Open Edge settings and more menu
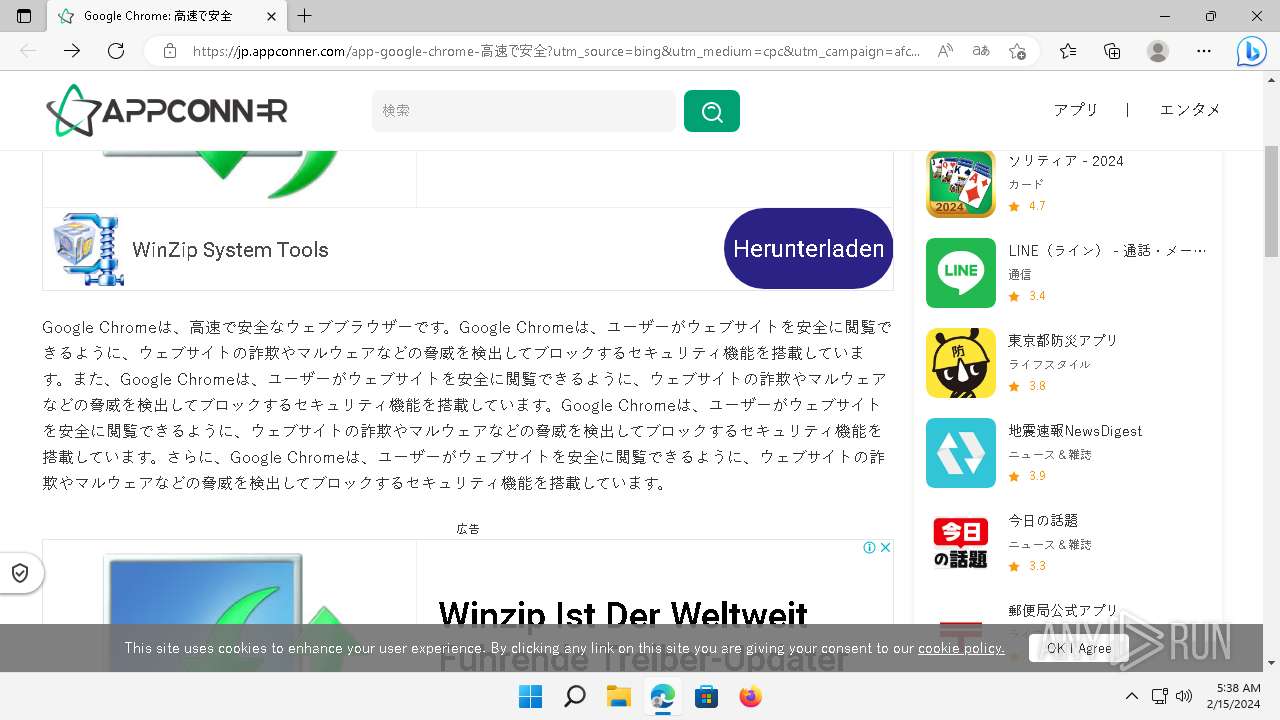Screen dimensions: 1280x720 [x=1204, y=51]
